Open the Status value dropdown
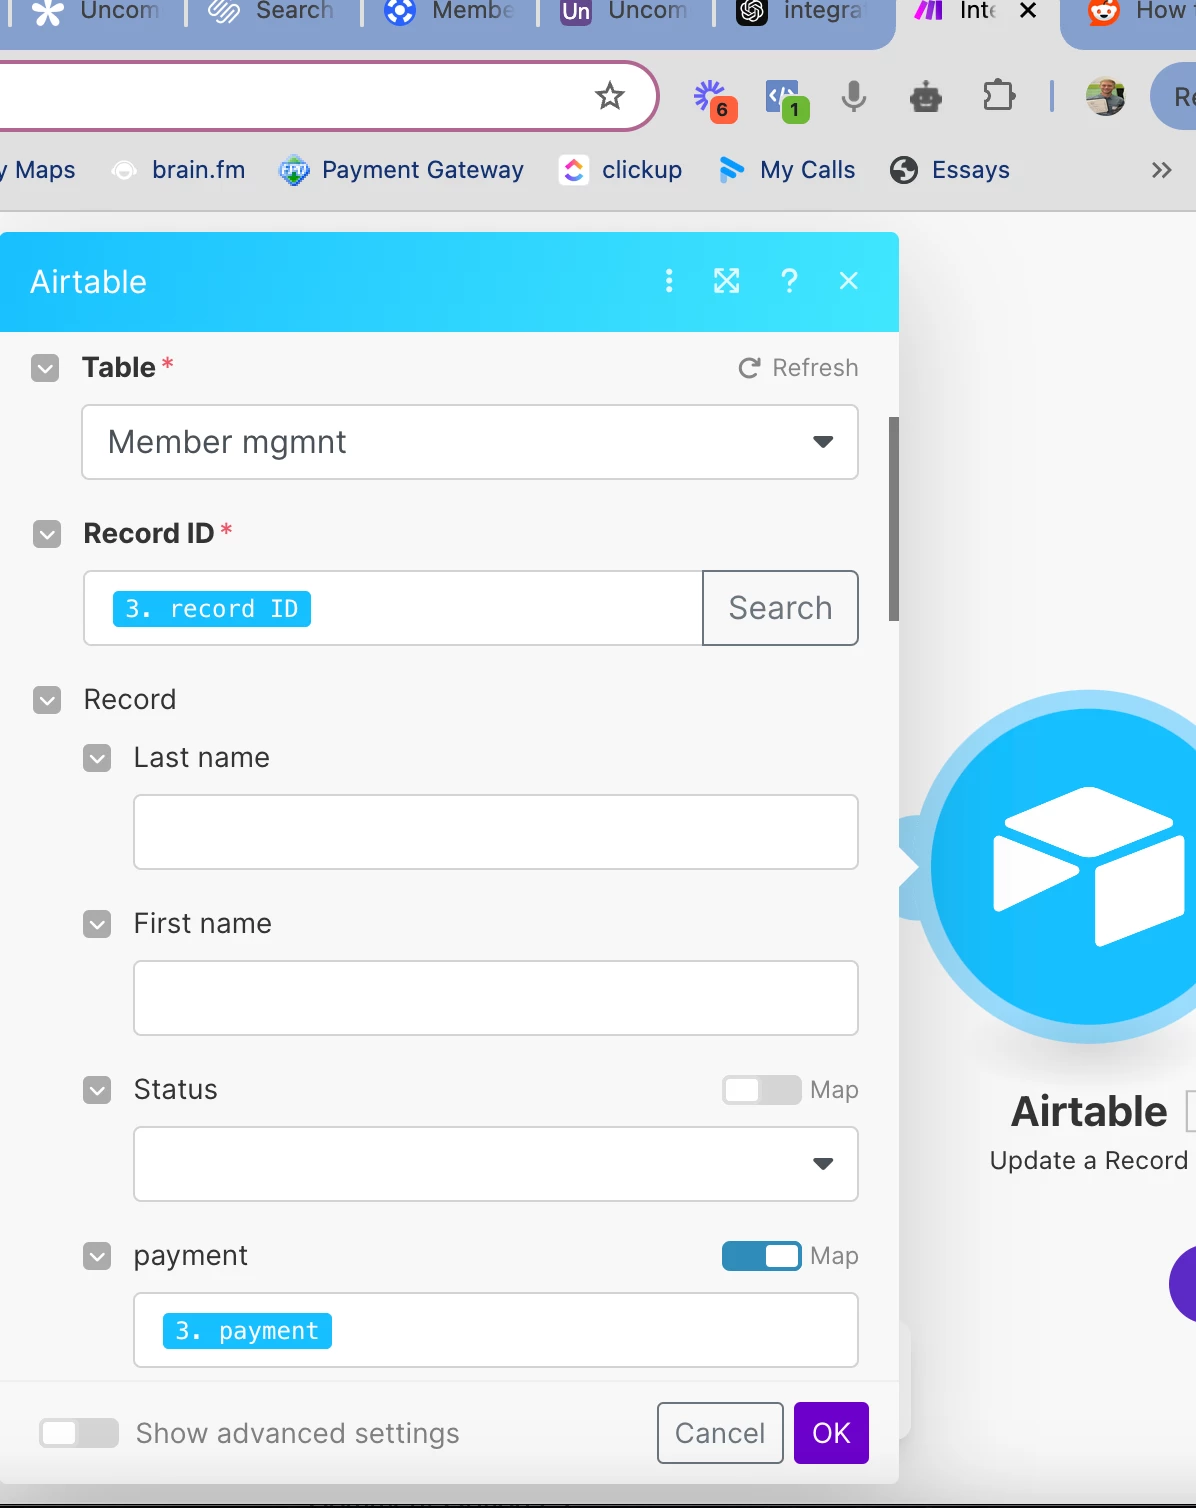This screenshot has height=1508, width=1196. (496, 1164)
